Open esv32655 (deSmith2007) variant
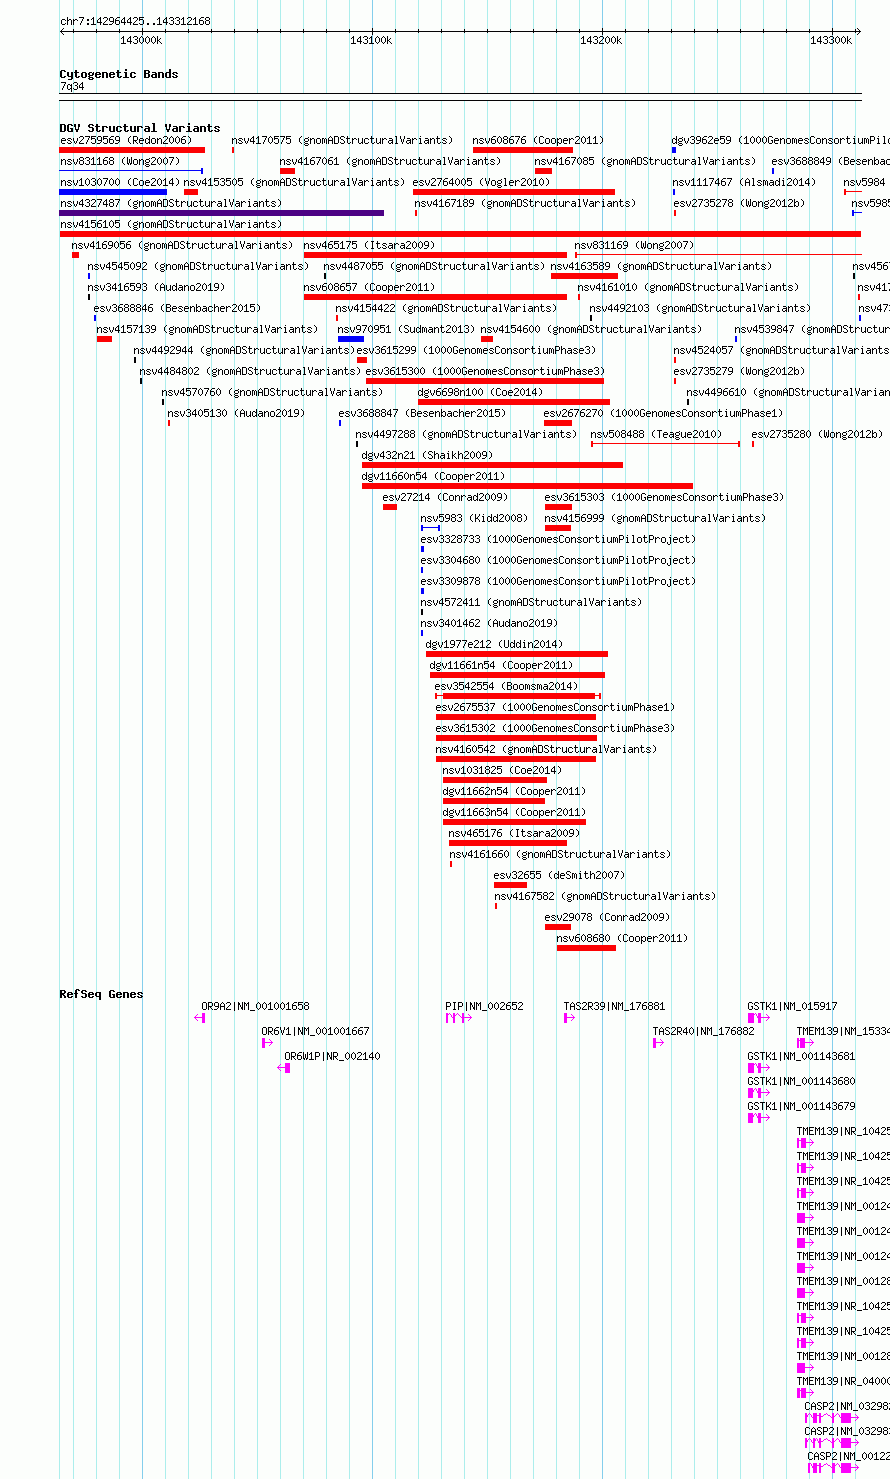Image resolution: width=890 pixels, height=1479 pixels. [x=559, y=876]
